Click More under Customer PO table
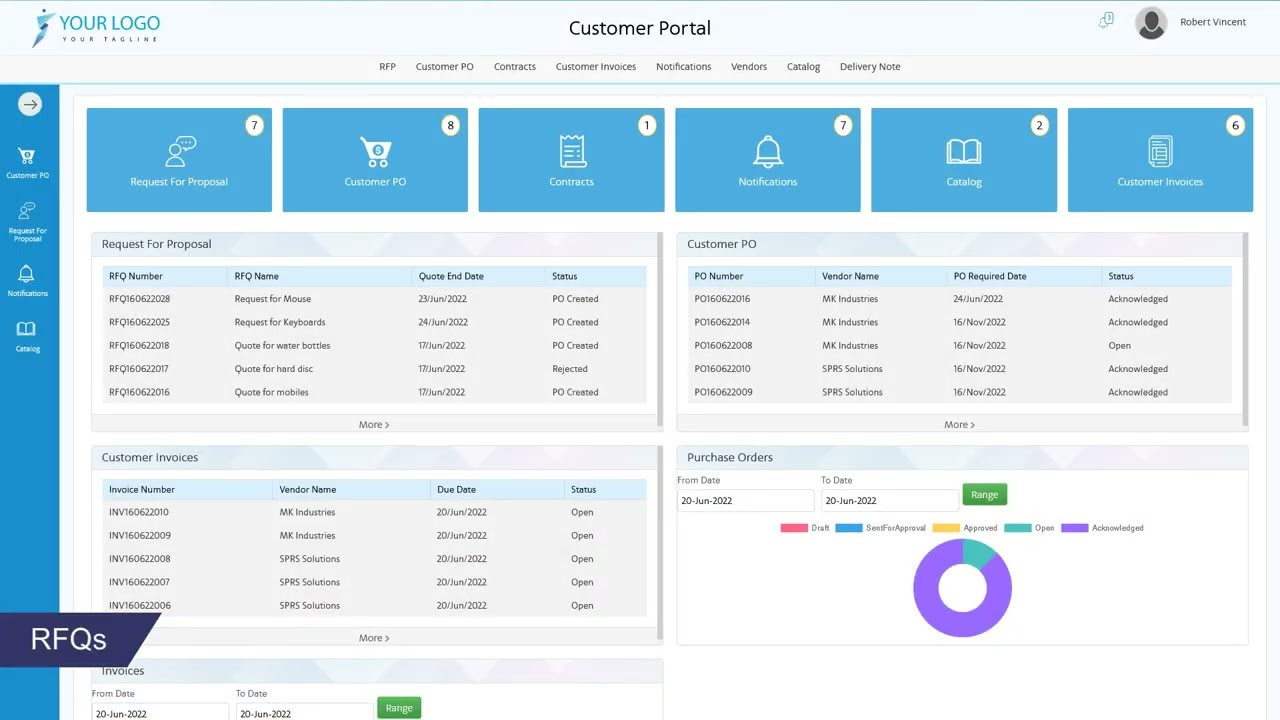Screen dimensions: 1280x720 959,425
